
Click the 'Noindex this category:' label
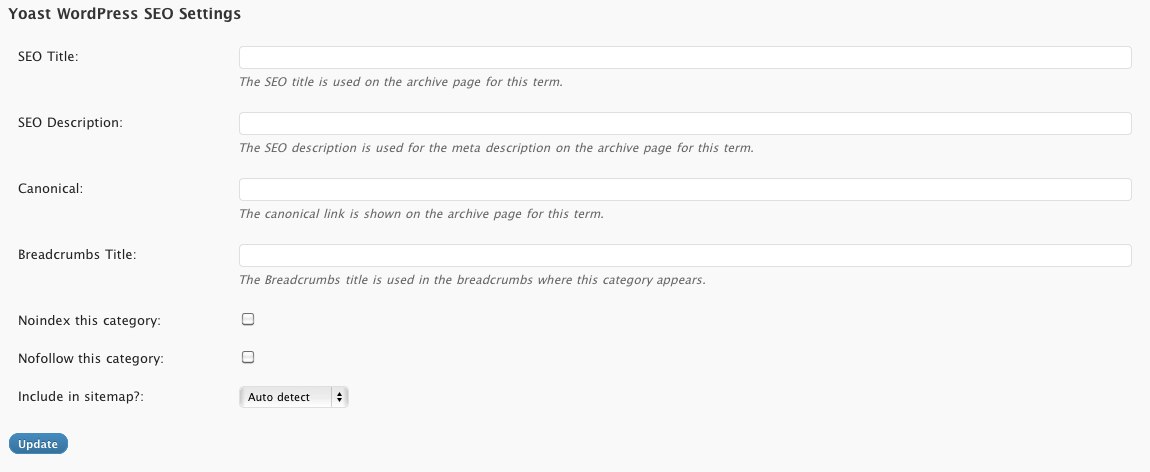[89, 320]
